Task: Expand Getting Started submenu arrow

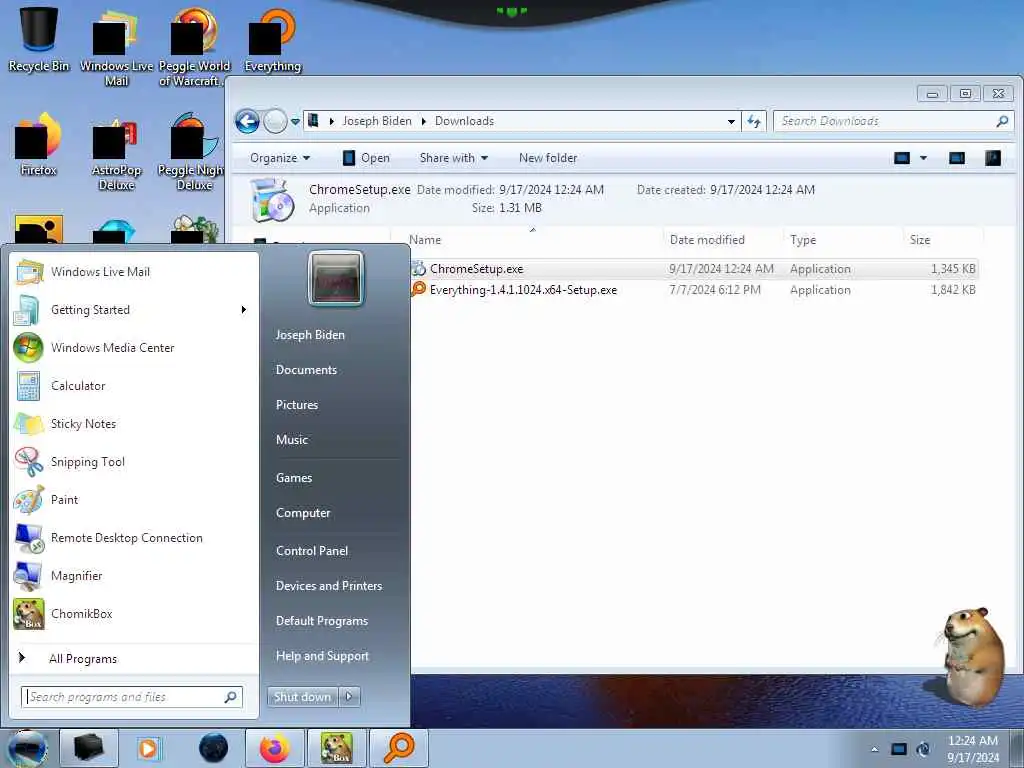Action: pos(244,310)
